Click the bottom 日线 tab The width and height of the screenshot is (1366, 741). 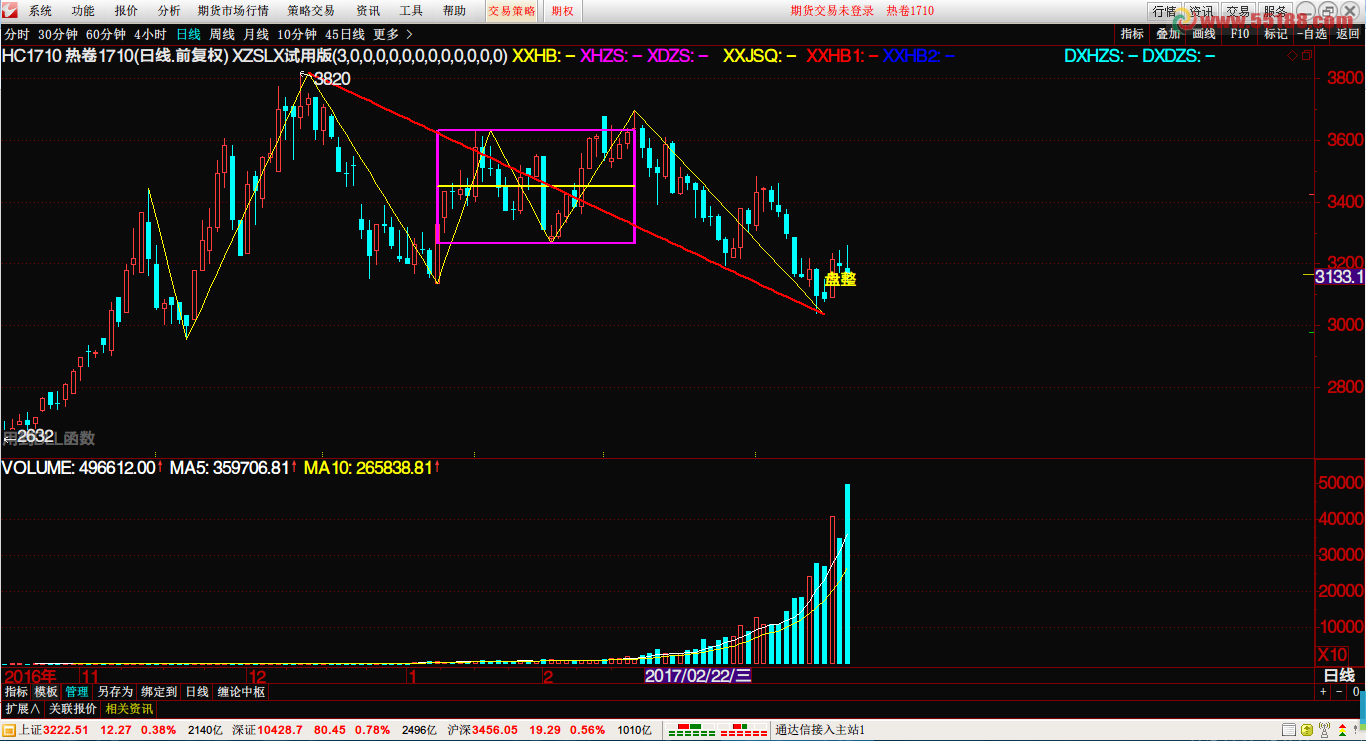(197, 691)
